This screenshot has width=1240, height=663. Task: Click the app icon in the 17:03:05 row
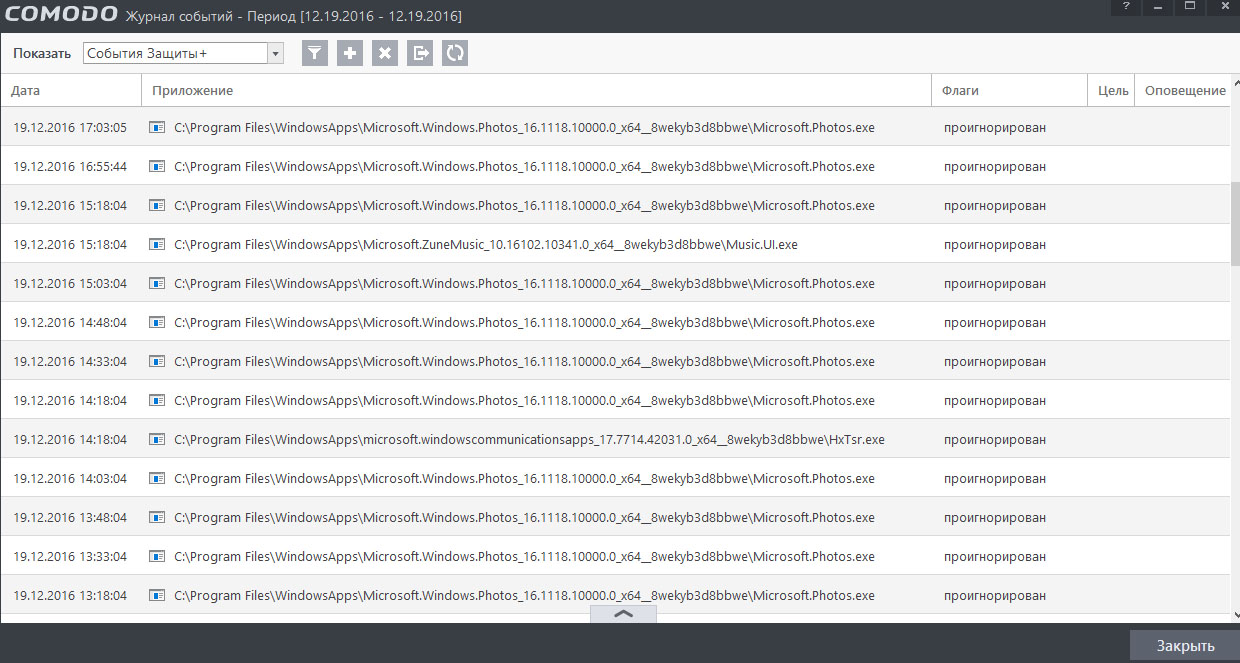[157, 127]
